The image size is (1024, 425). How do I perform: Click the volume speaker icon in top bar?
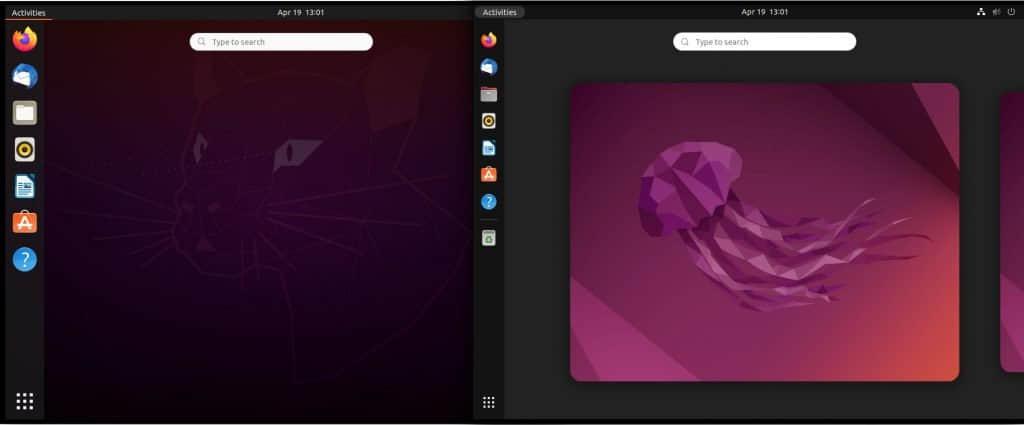(x=996, y=12)
